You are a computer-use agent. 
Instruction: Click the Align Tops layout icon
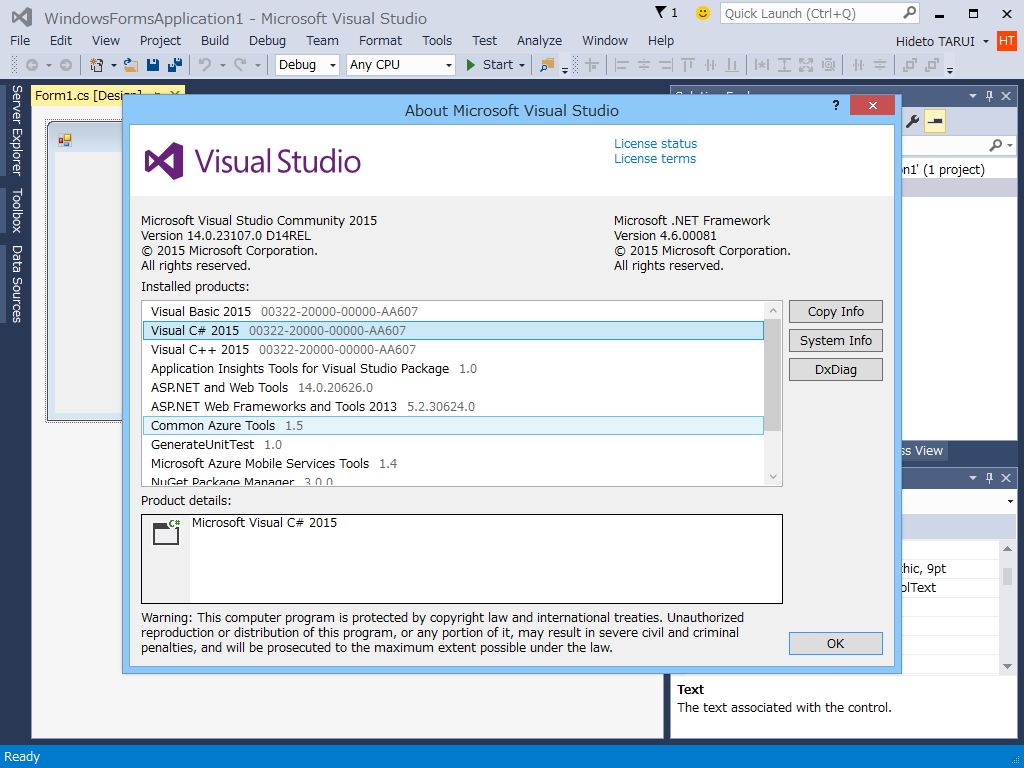point(688,65)
